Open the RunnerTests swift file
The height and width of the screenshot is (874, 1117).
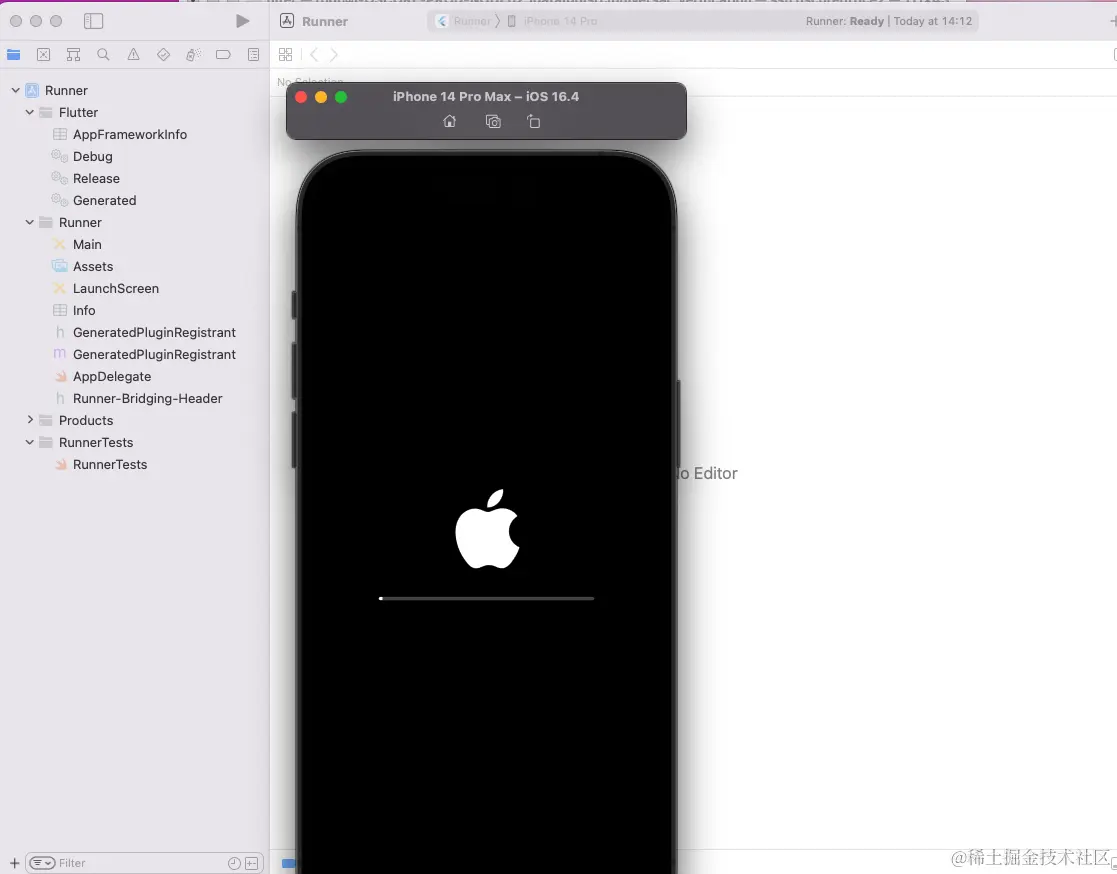pos(110,464)
